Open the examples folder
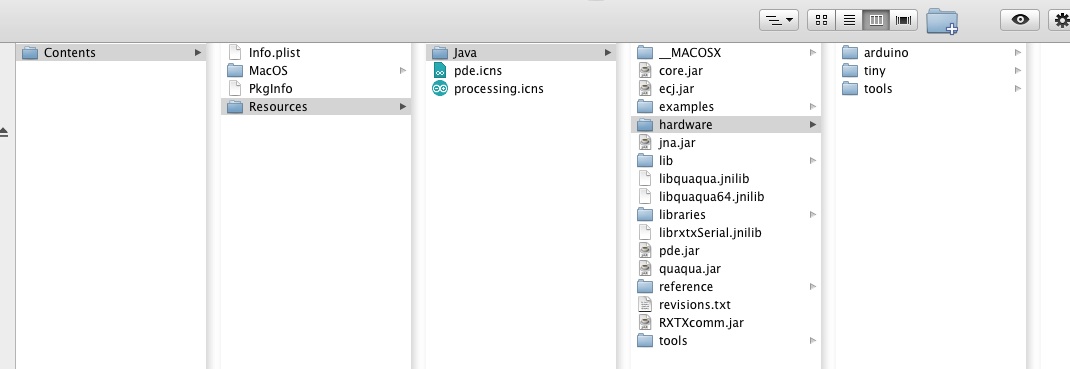The height and width of the screenshot is (369, 1070). (x=726, y=106)
